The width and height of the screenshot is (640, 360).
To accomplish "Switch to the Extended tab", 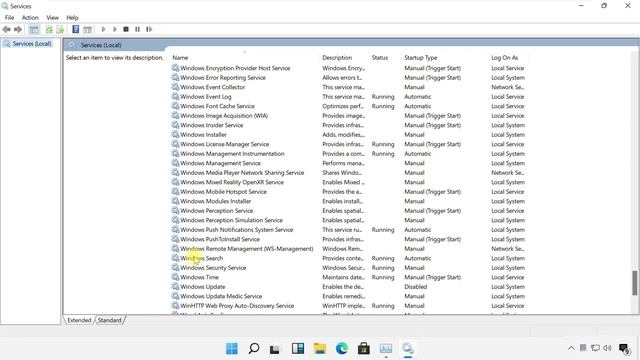I will point(79,320).
